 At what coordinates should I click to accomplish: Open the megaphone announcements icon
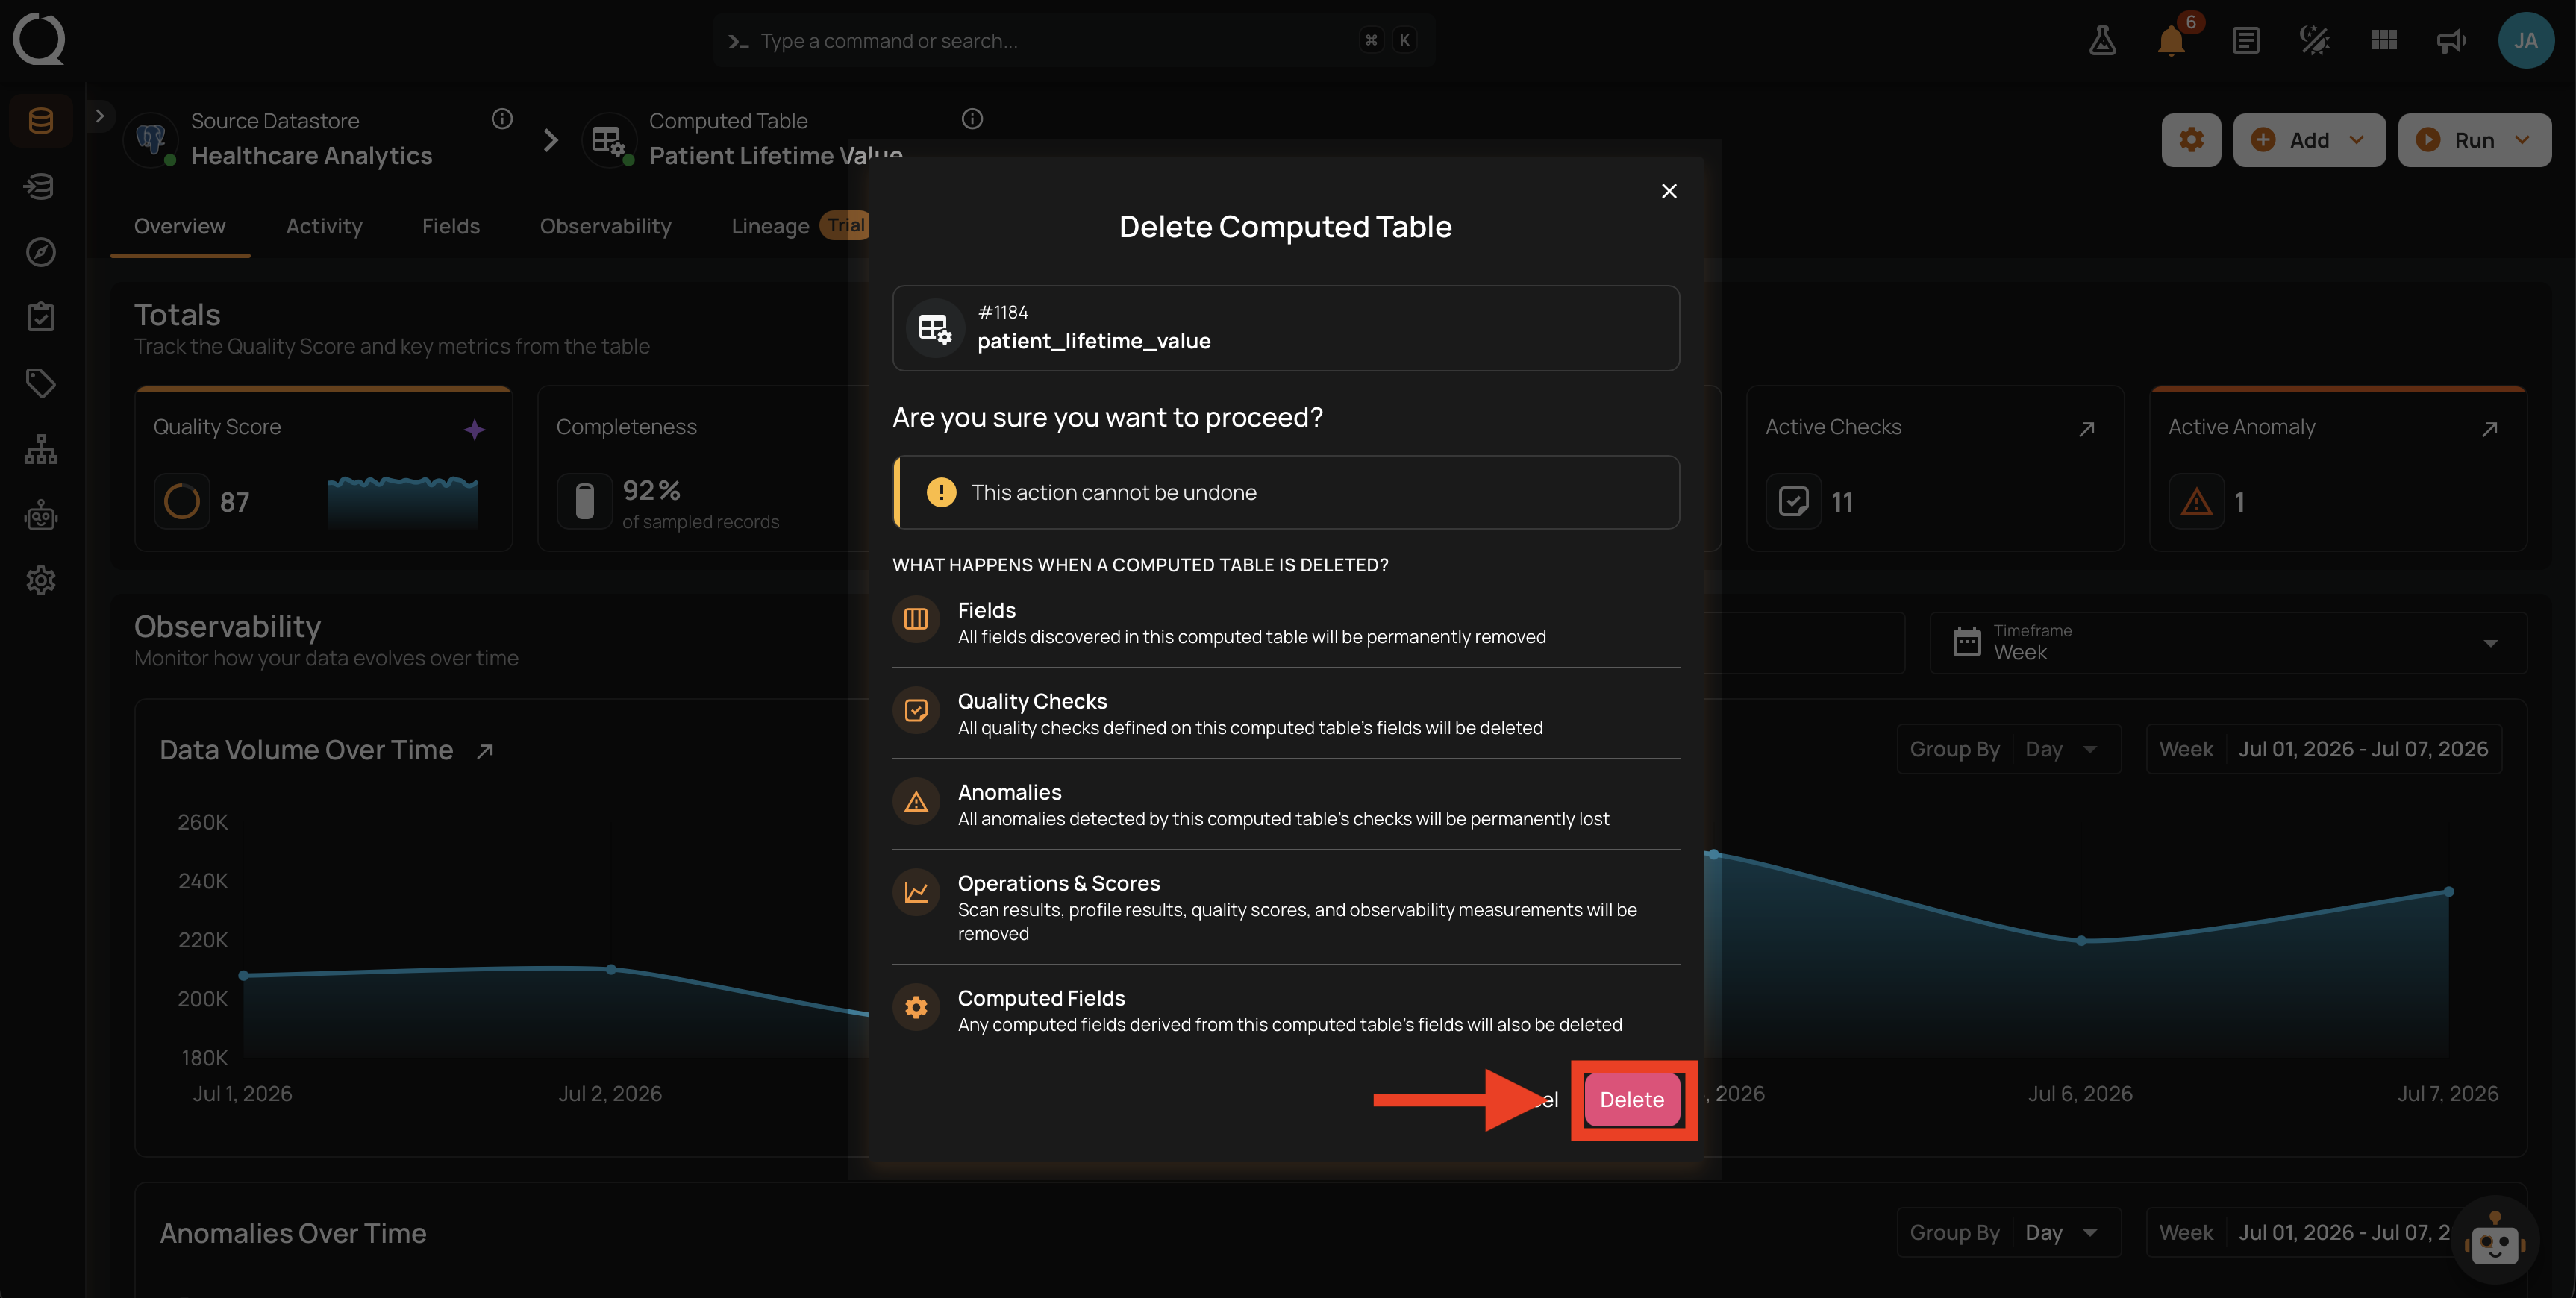coord(2451,41)
